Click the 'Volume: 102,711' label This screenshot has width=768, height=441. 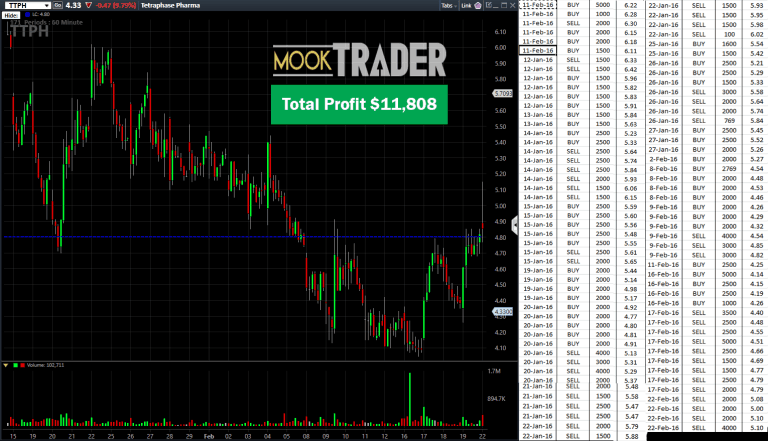[46, 365]
